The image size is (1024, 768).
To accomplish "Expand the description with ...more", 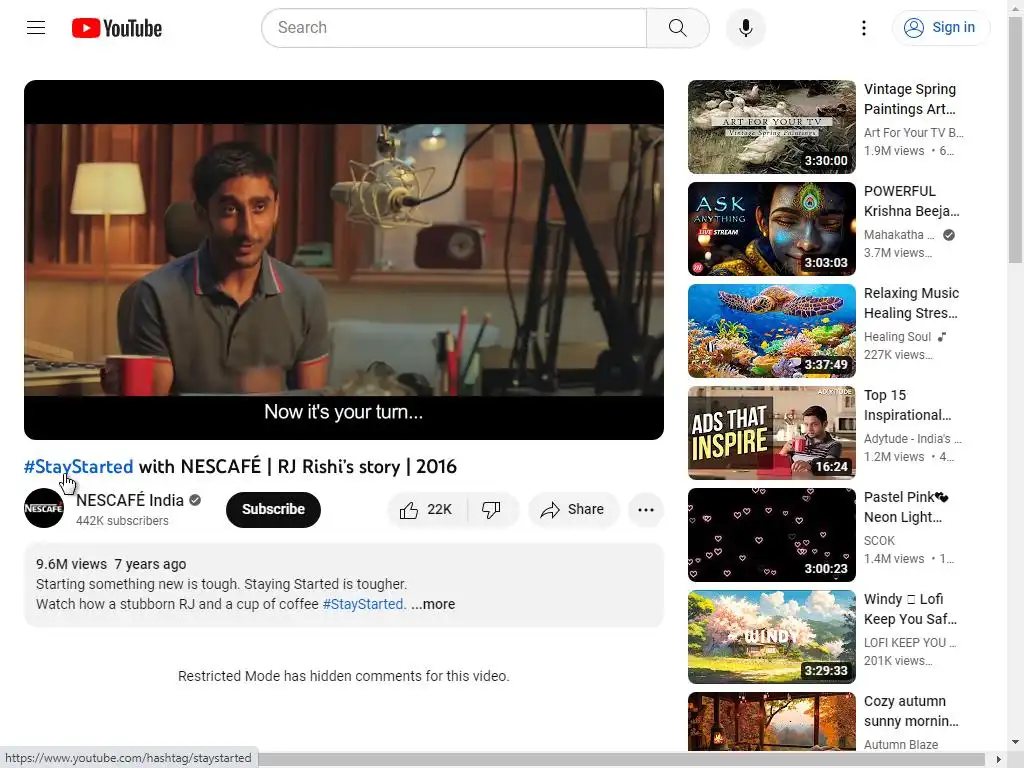I will [x=433, y=604].
